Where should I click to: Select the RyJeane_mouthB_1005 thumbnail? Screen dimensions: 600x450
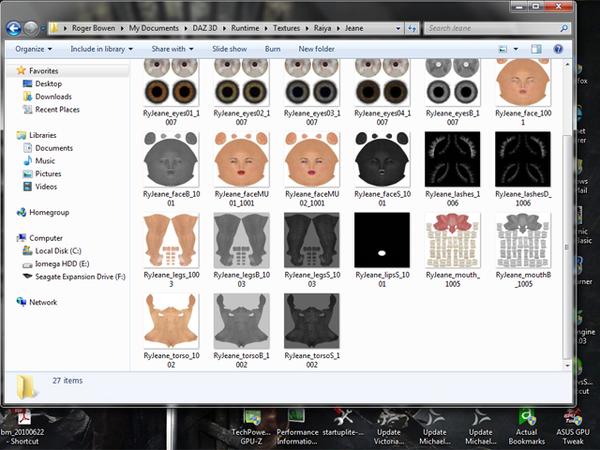tap(523, 240)
